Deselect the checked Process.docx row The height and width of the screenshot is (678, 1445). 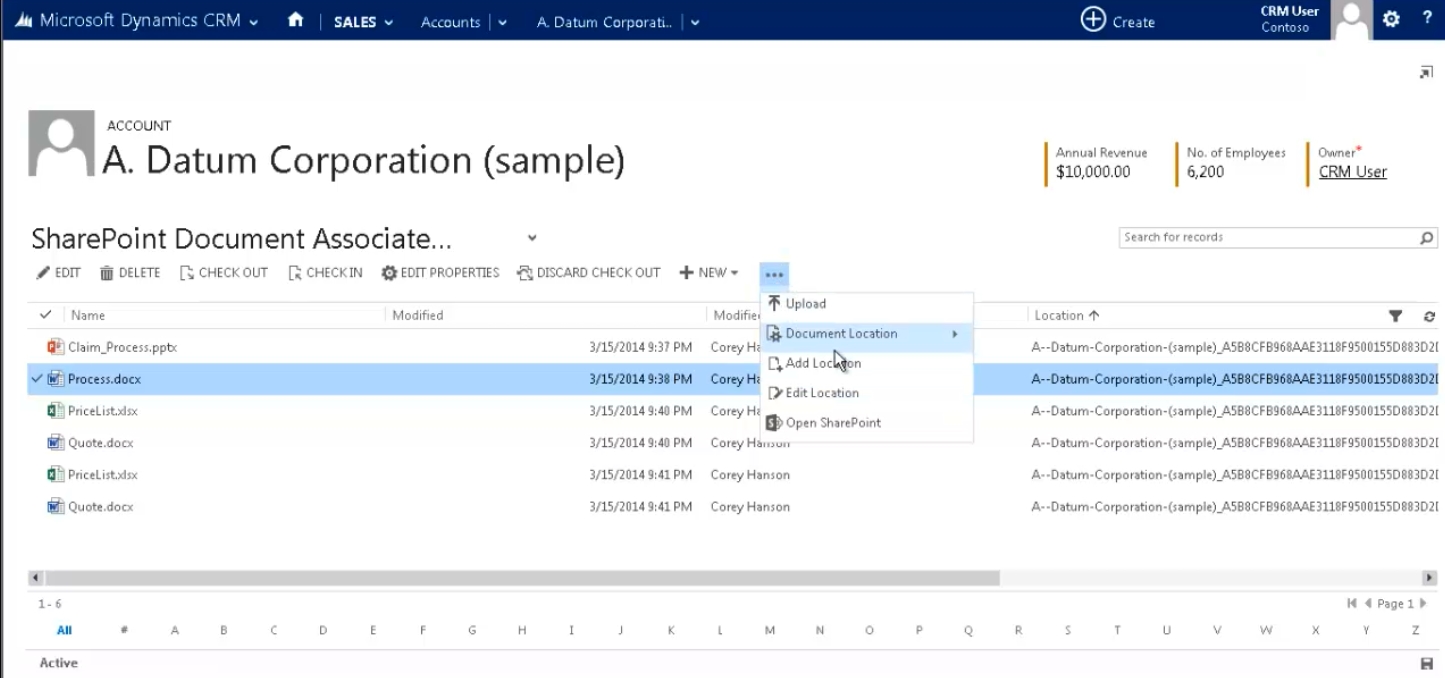click(x=37, y=379)
